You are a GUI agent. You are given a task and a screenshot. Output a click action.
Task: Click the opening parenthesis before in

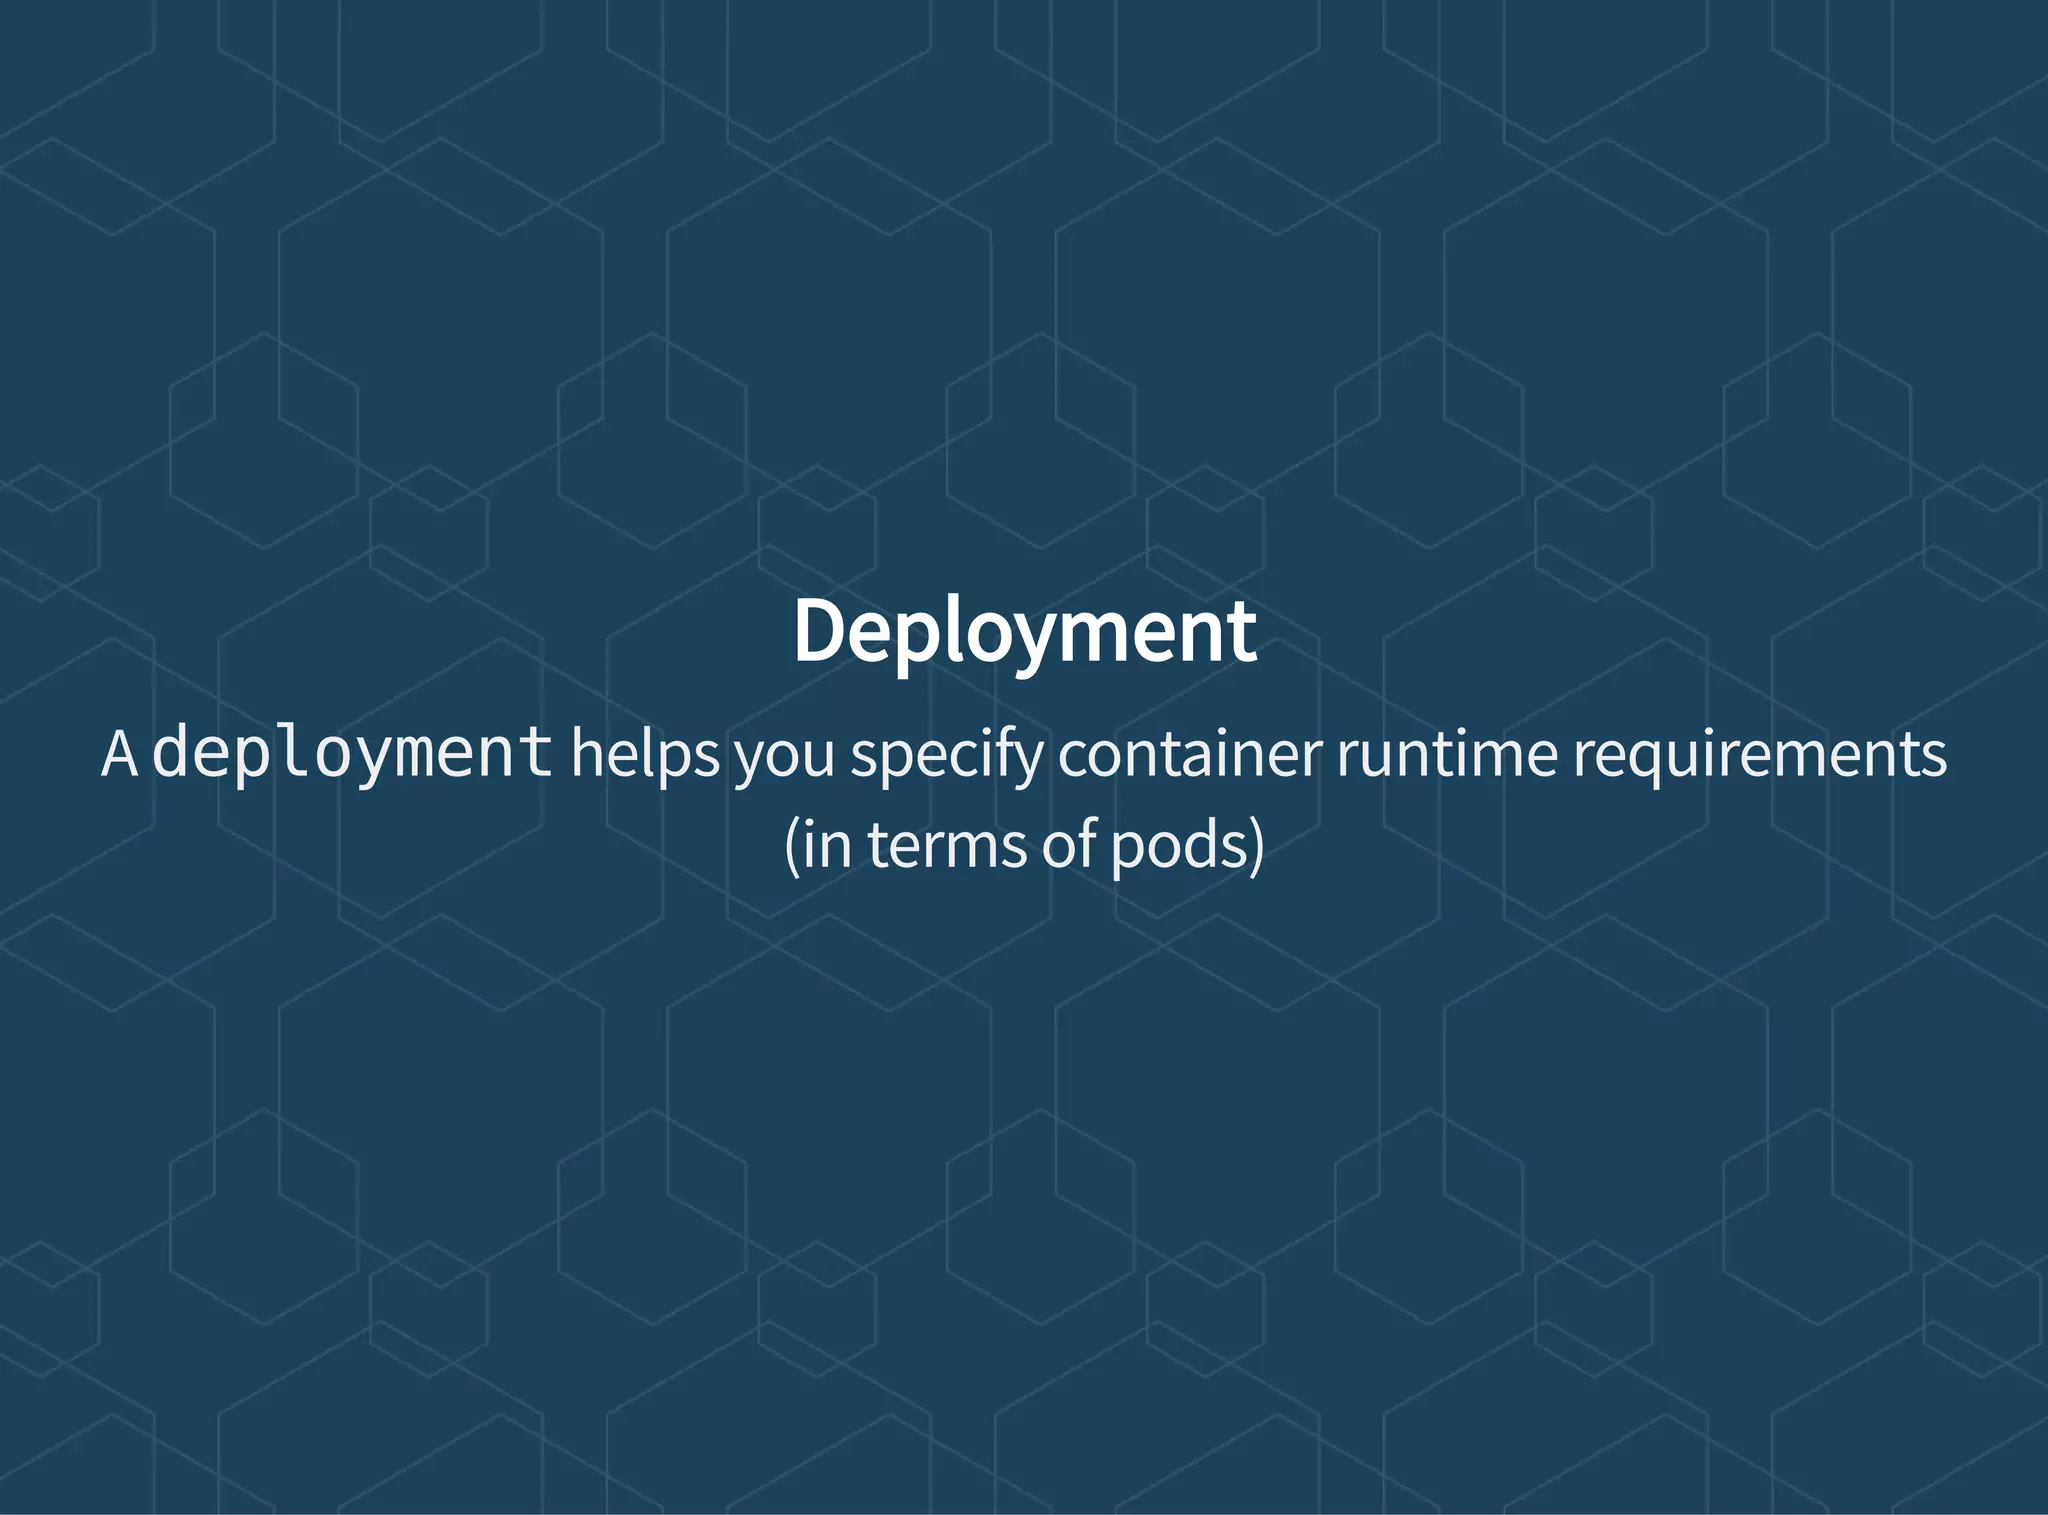click(x=792, y=846)
